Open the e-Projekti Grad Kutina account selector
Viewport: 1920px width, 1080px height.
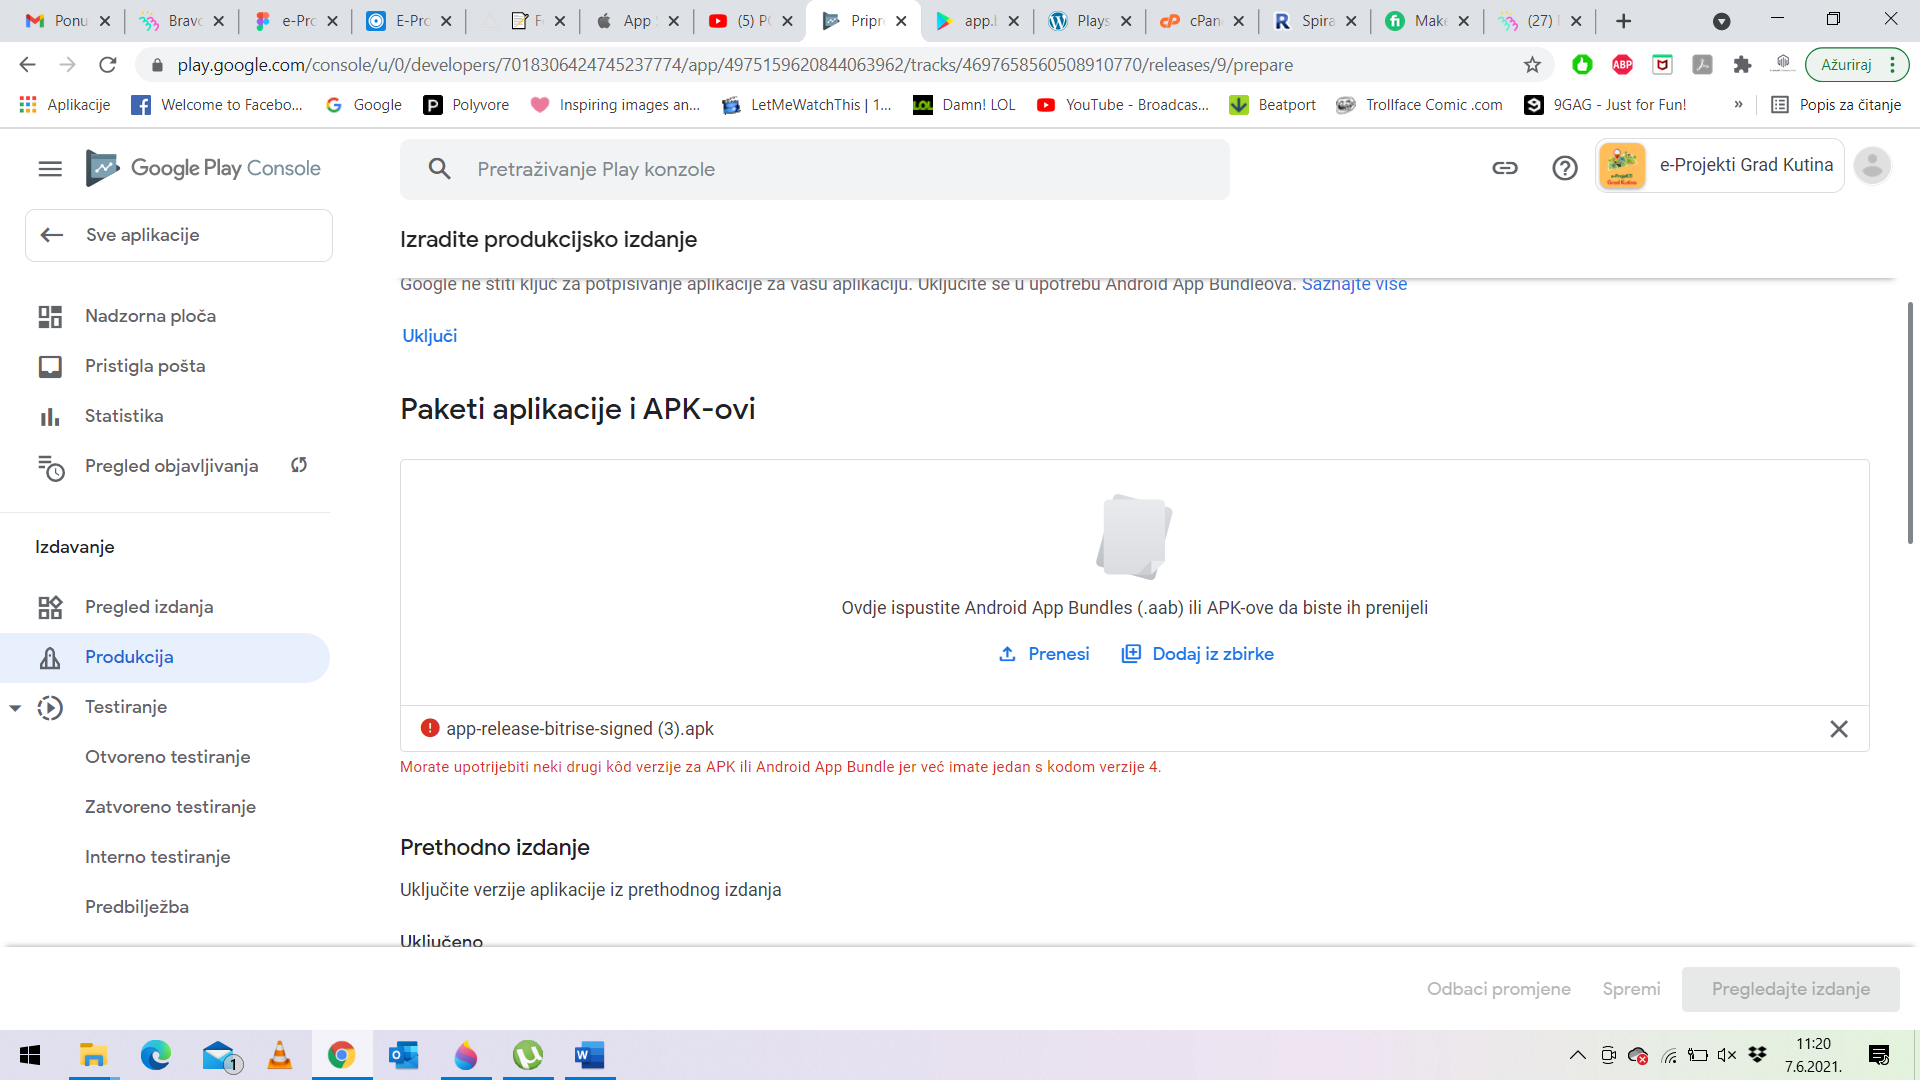1720,165
